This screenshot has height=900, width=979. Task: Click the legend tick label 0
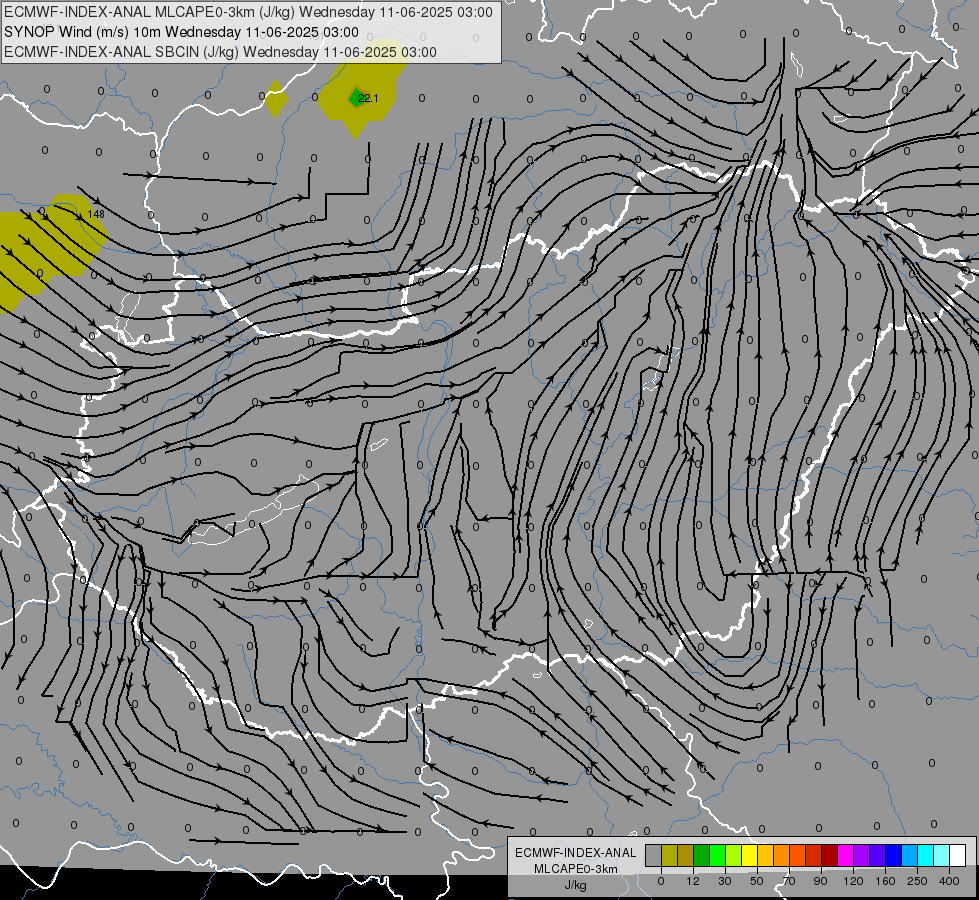point(661,881)
